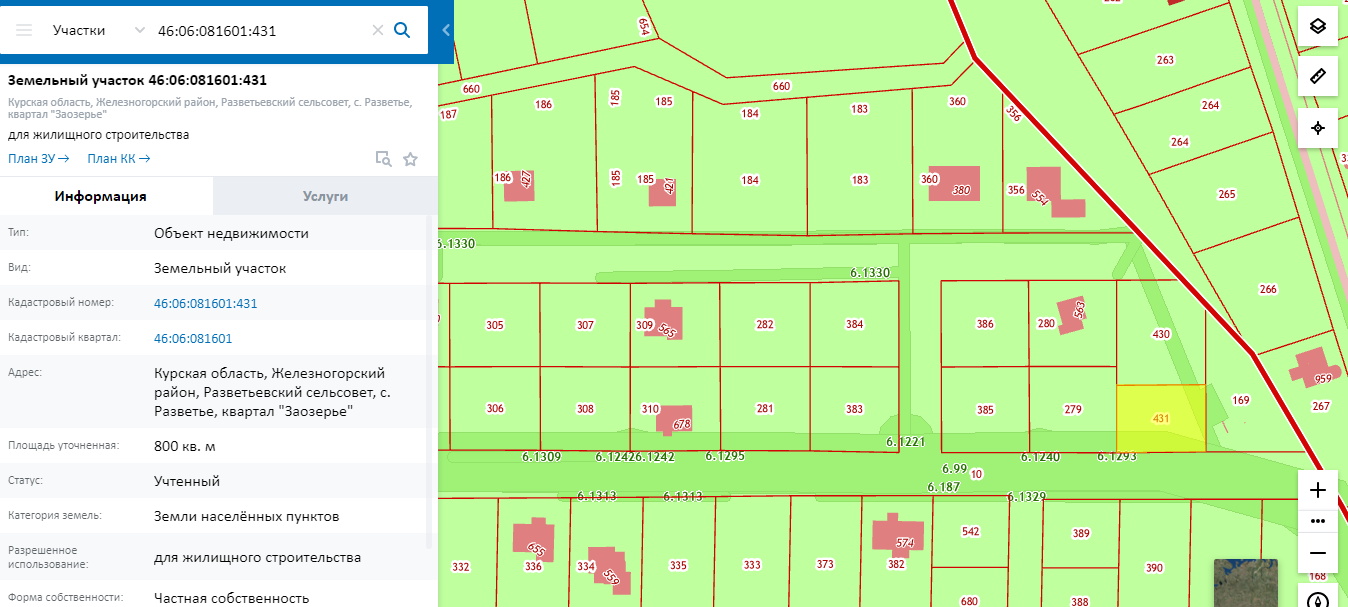1348x607 pixels.
Task: Clear the search field with X
Action: pos(378,30)
